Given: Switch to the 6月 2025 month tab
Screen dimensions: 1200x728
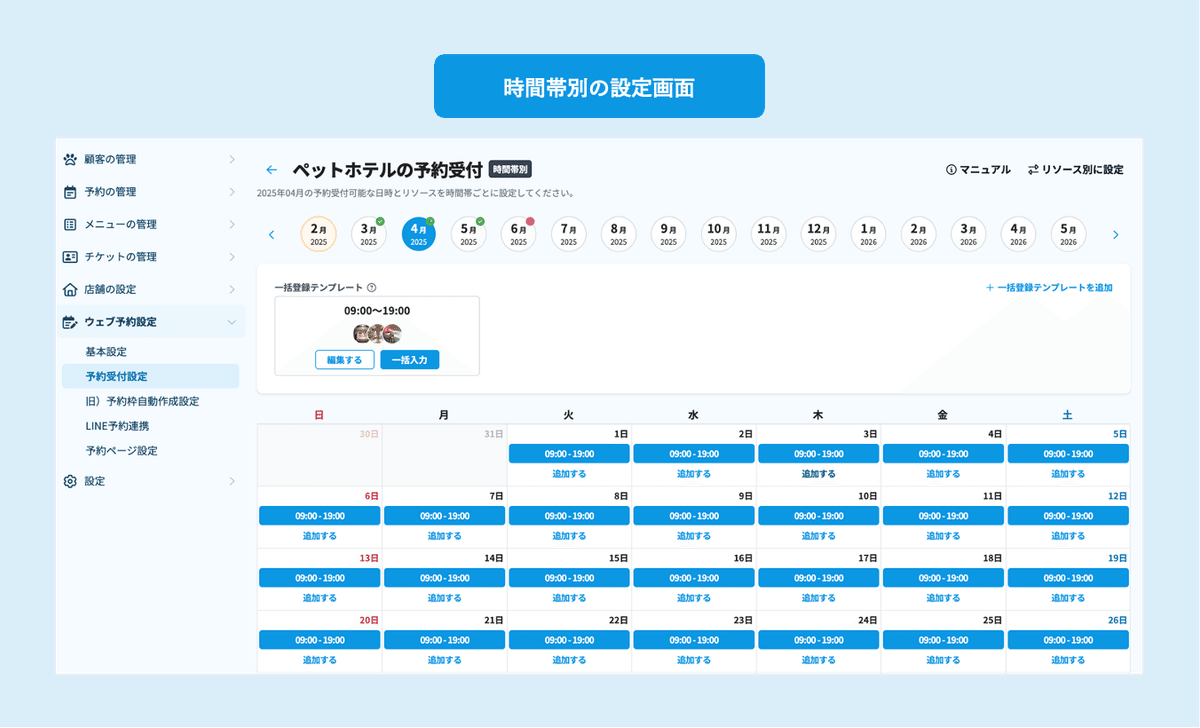Looking at the screenshot, I should click(518, 233).
